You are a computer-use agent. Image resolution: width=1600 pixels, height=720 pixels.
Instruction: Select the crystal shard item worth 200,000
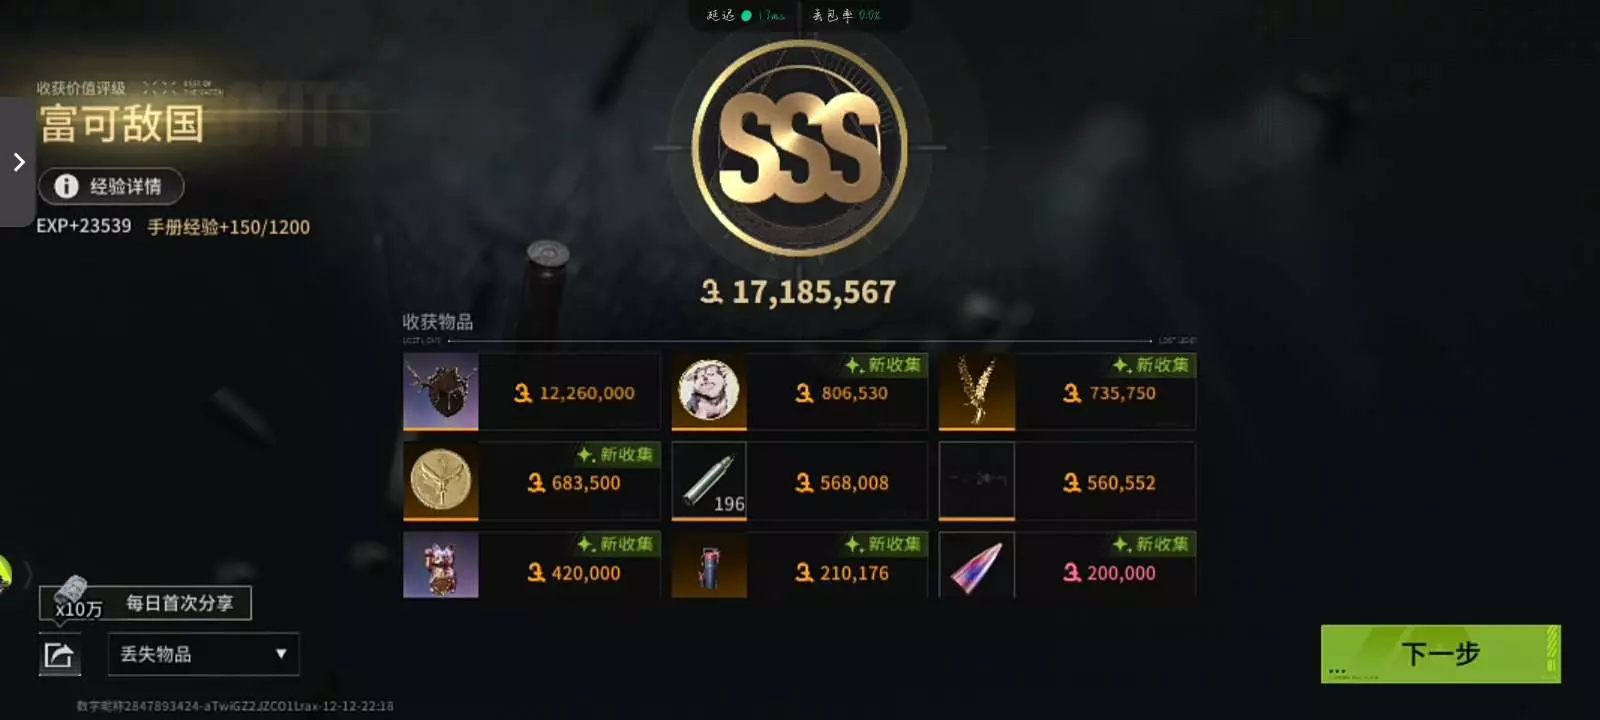tap(977, 565)
